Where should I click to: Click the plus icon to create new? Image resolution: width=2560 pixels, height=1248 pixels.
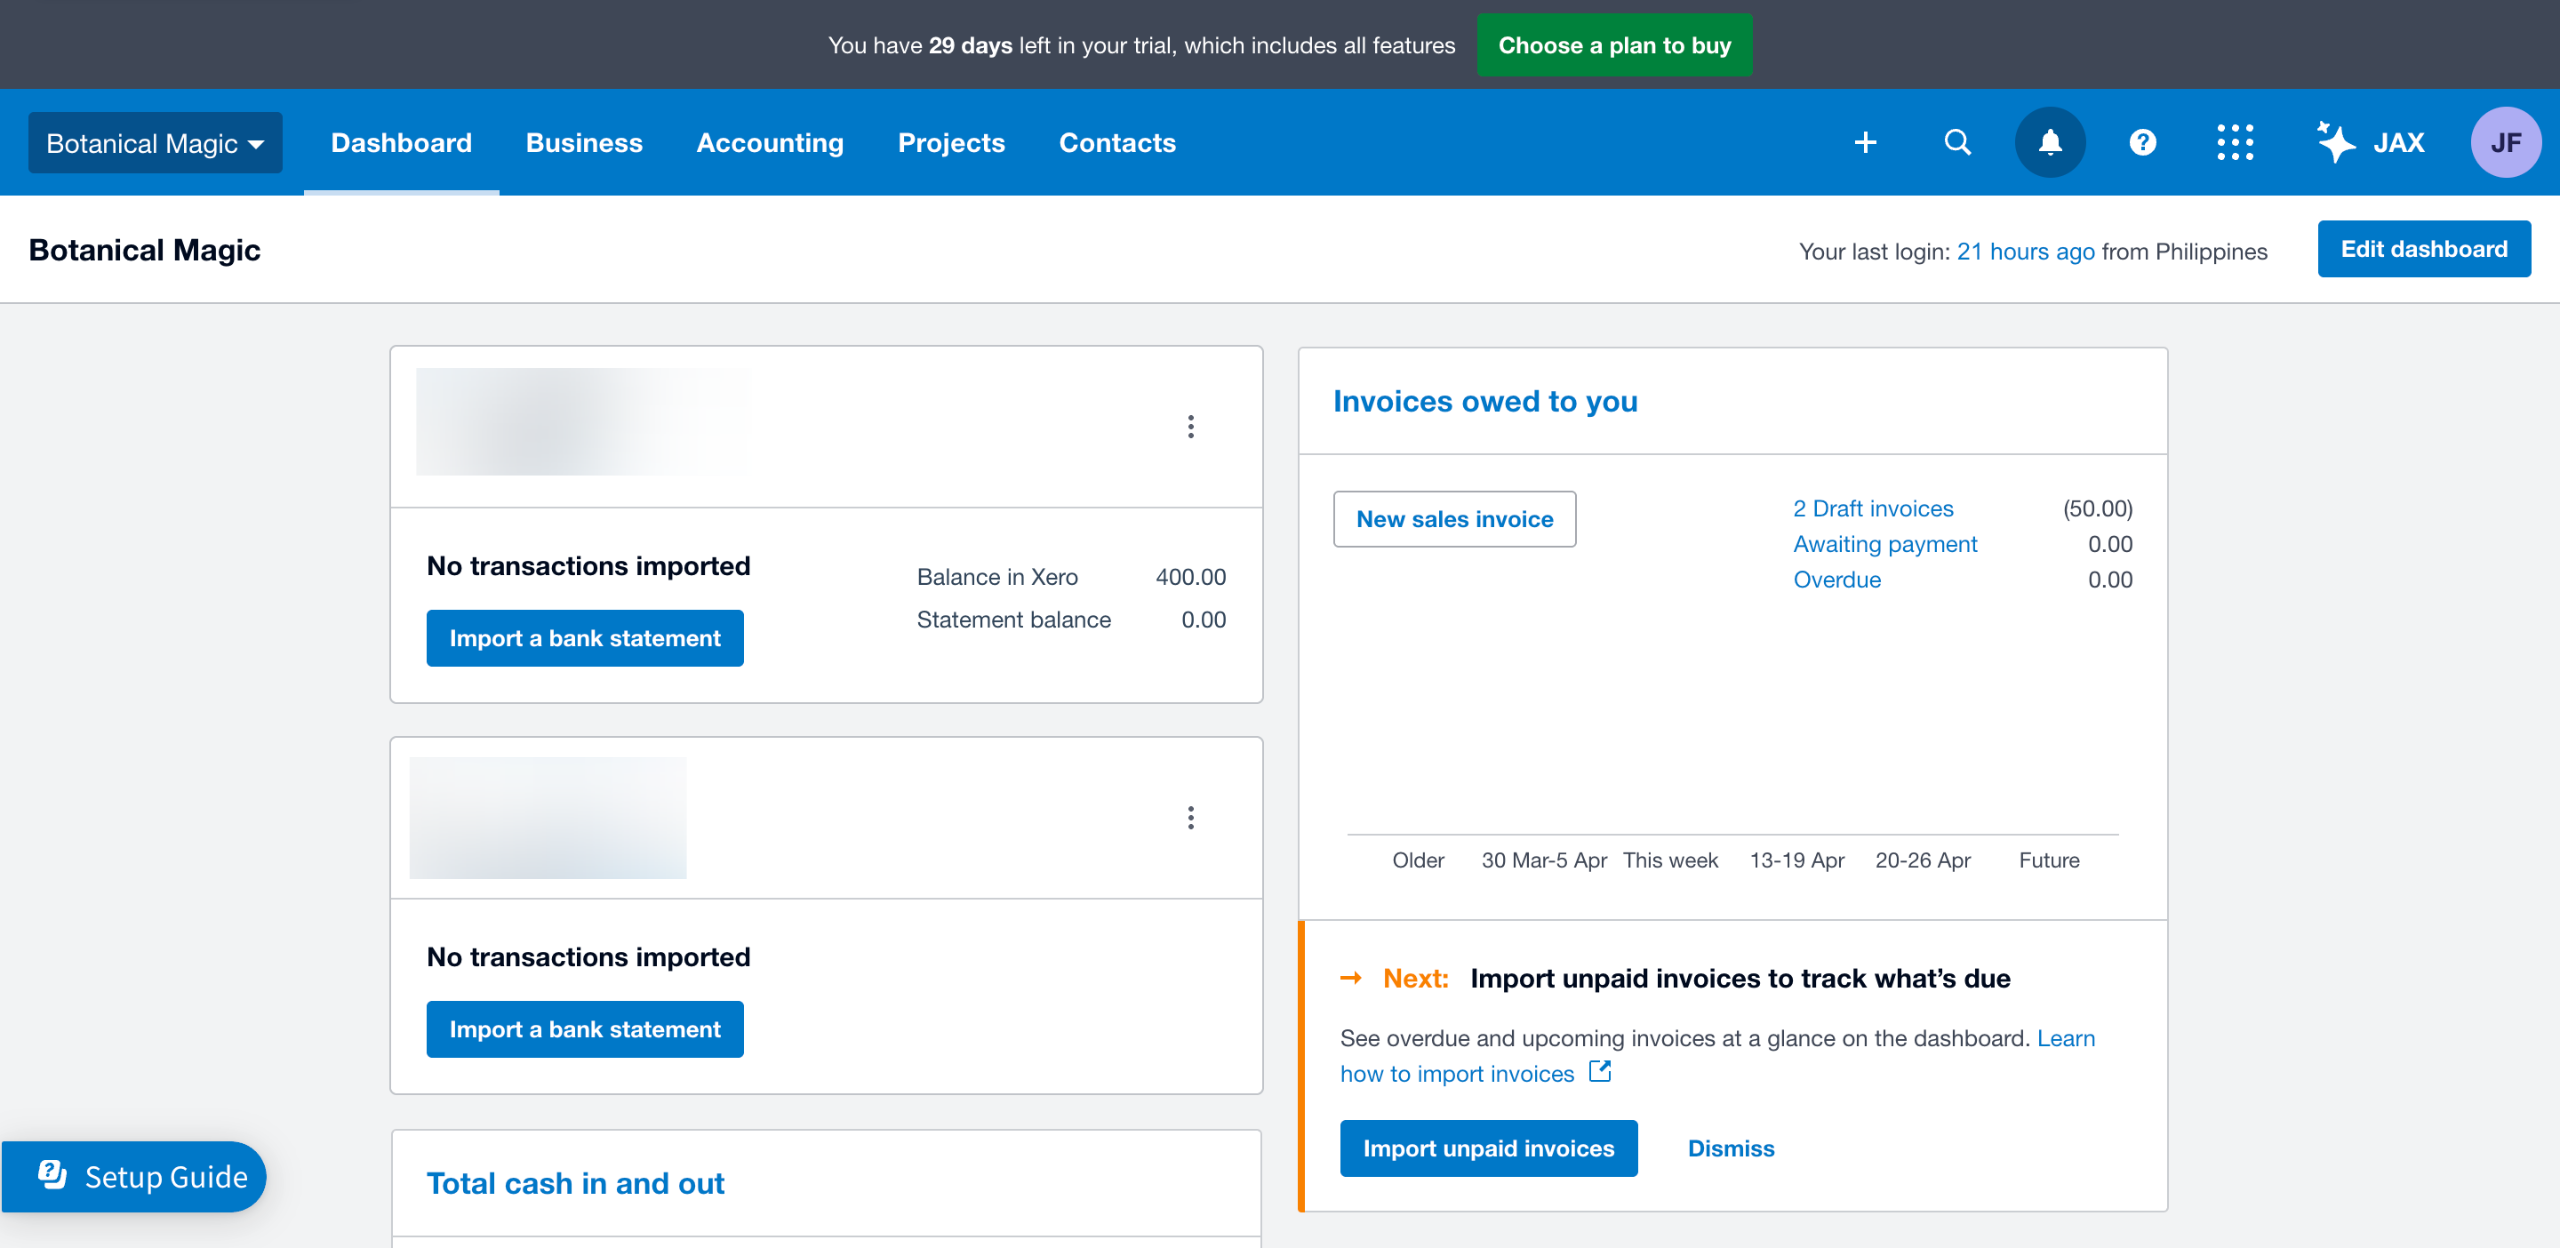click(x=1865, y=143)
